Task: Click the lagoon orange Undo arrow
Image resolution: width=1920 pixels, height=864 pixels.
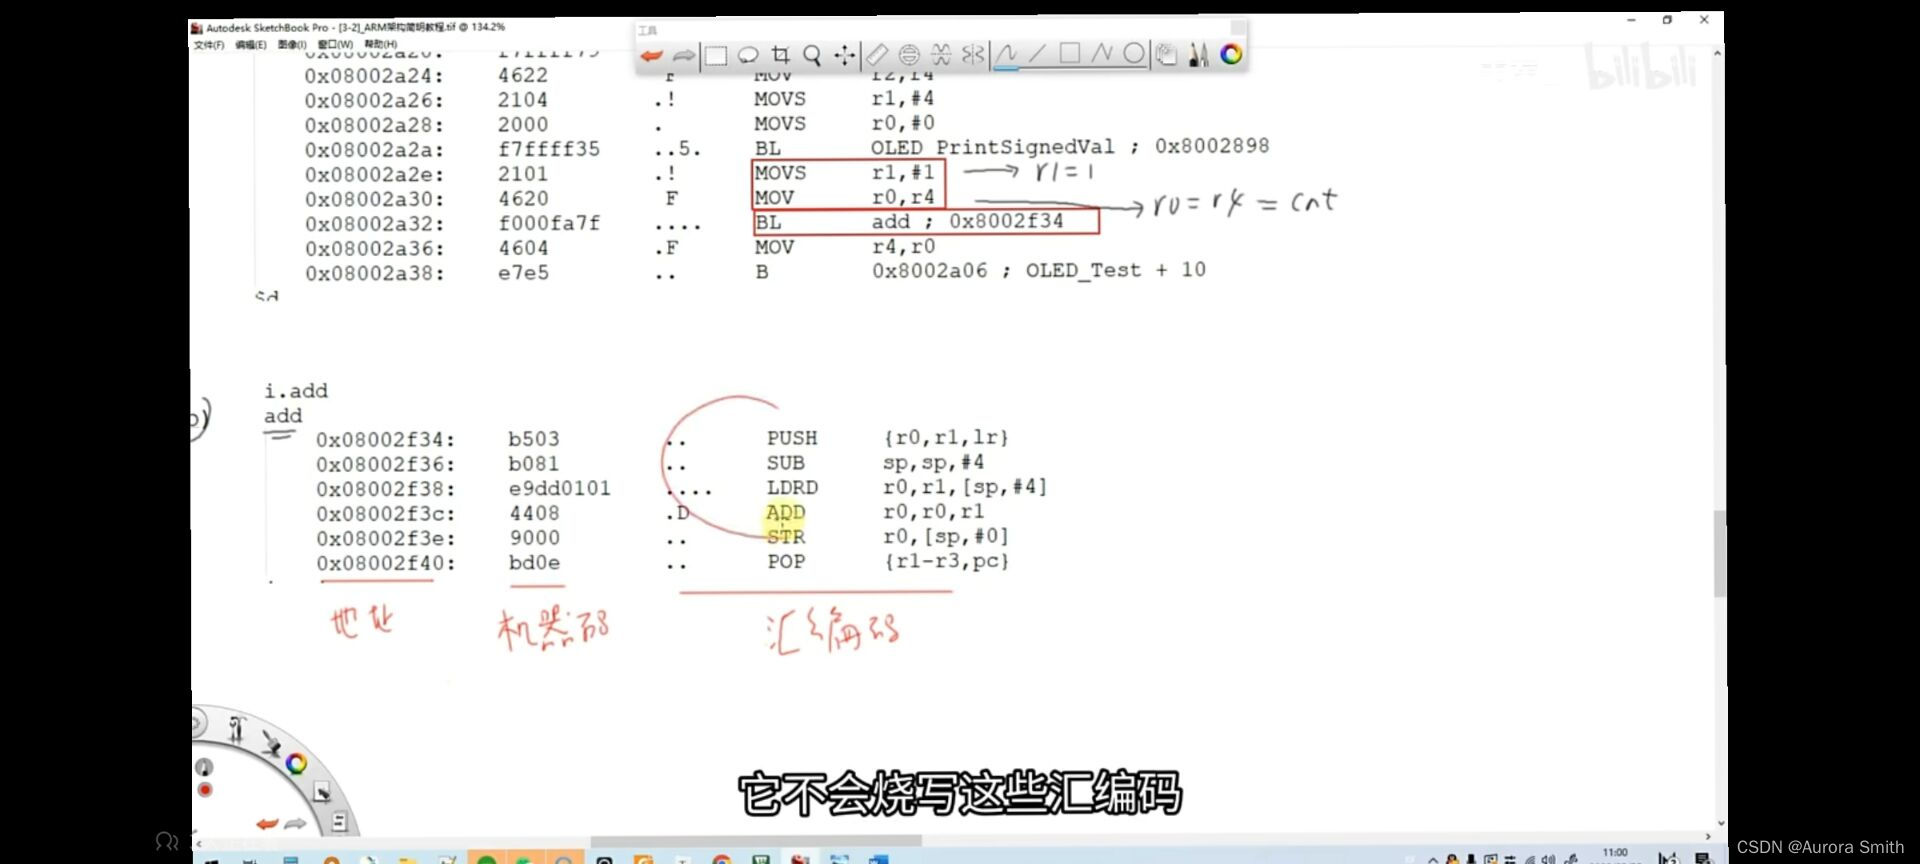Action: [x=267, y=824]
